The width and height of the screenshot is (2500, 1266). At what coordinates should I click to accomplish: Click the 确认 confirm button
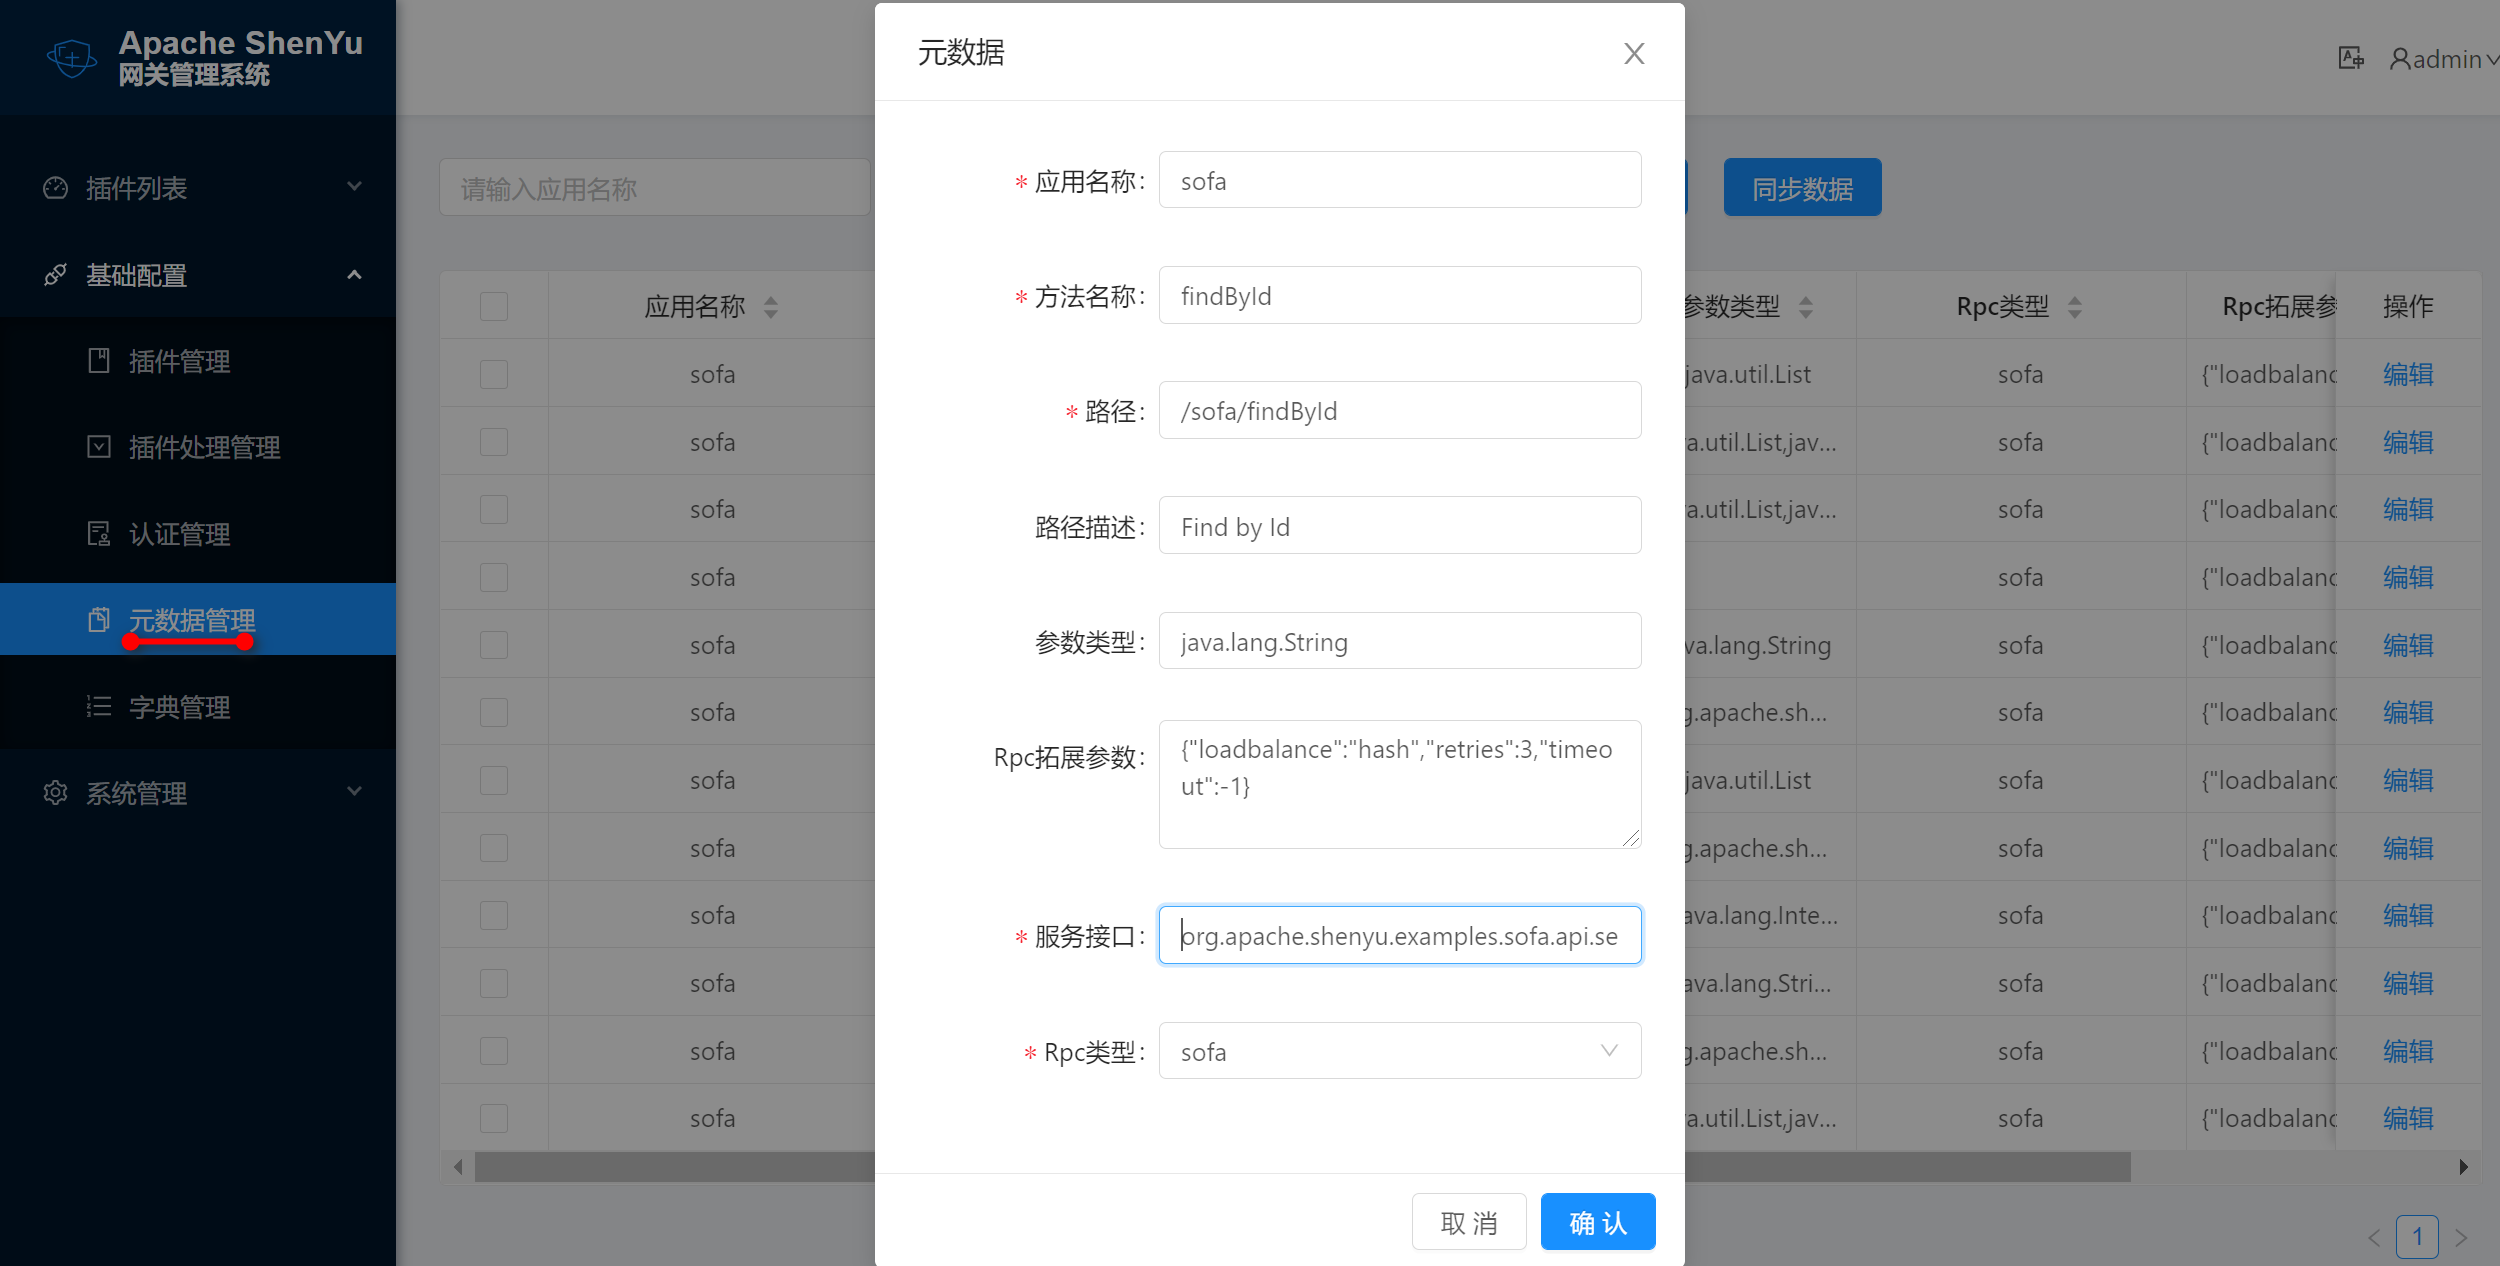click(x=1597, y=1222)
